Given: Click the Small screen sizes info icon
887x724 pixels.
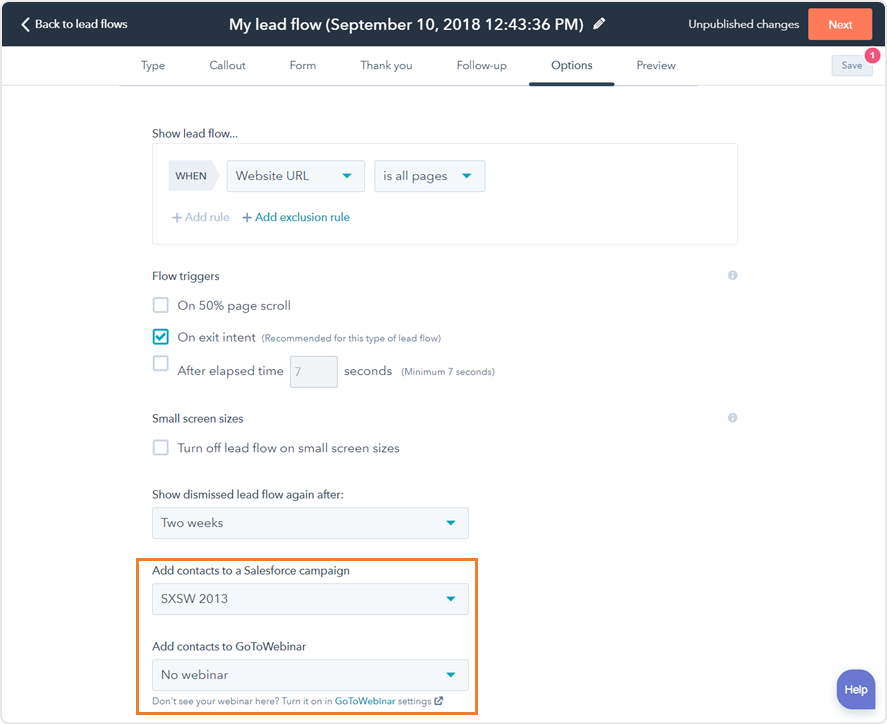Looking at the screenshot, I should [x=732, y=418].
